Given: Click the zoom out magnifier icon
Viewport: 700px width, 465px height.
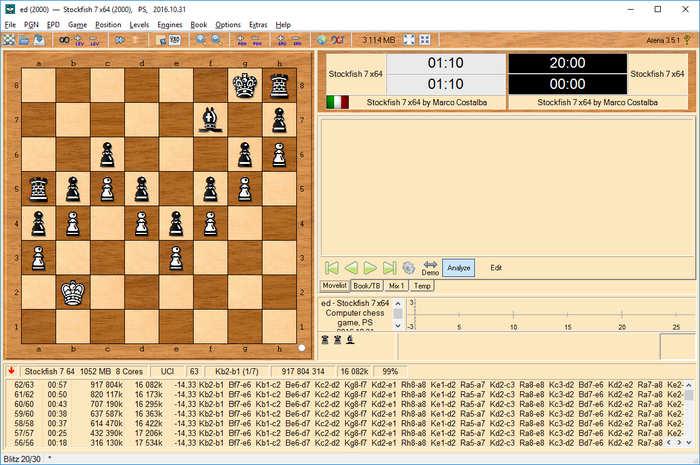Looking at the screenshot, I should (216, 39).
